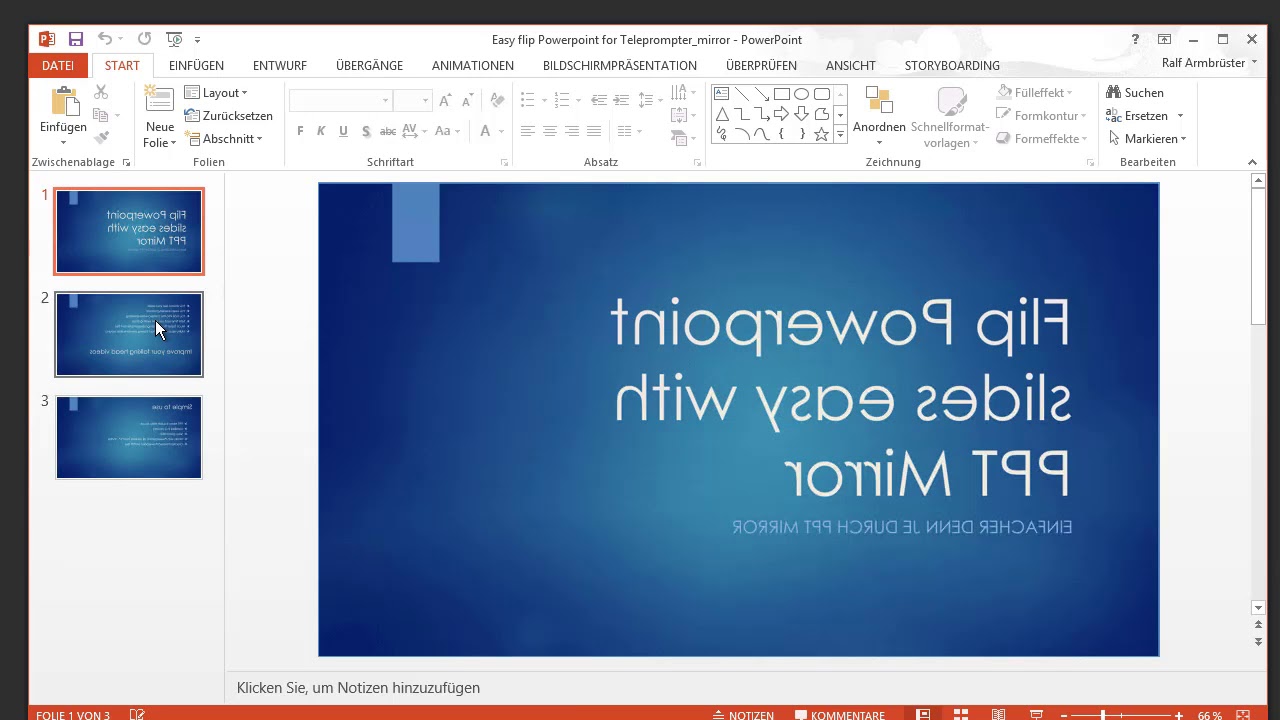The image size is (1280, 720).
Task: Select the text box shape
Action: 721,94
